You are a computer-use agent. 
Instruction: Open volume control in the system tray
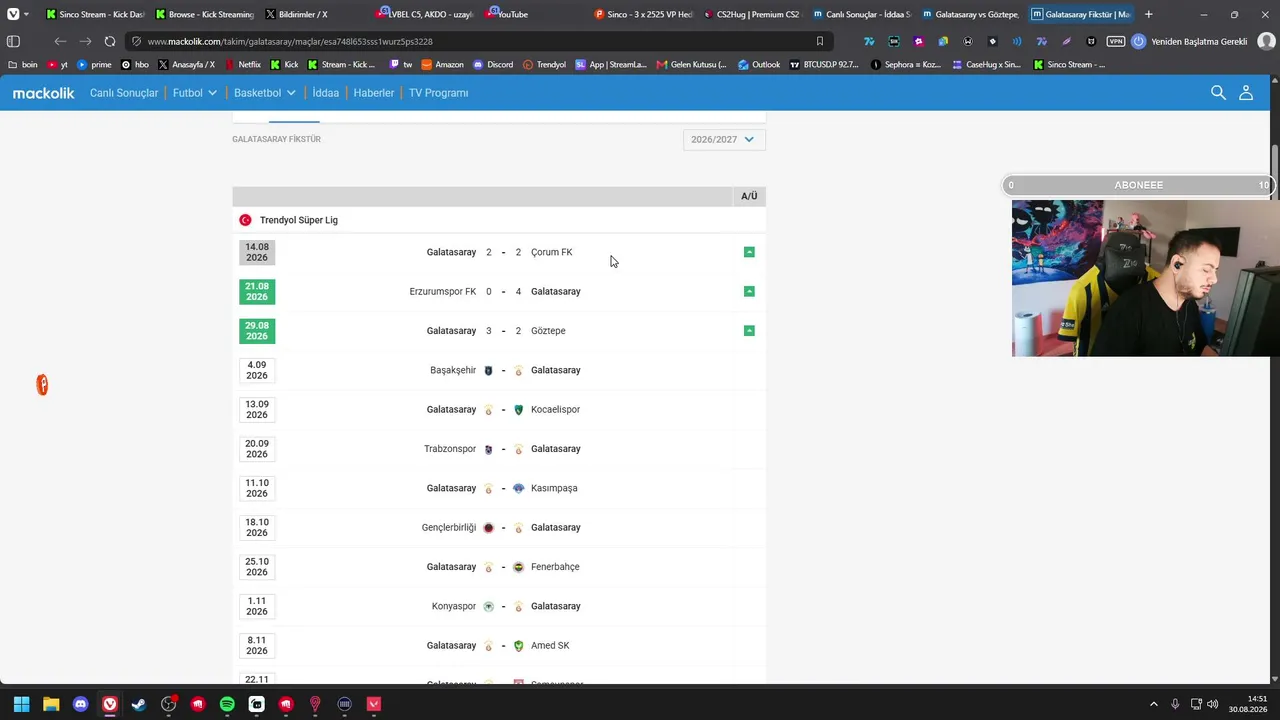(1212, 704)
